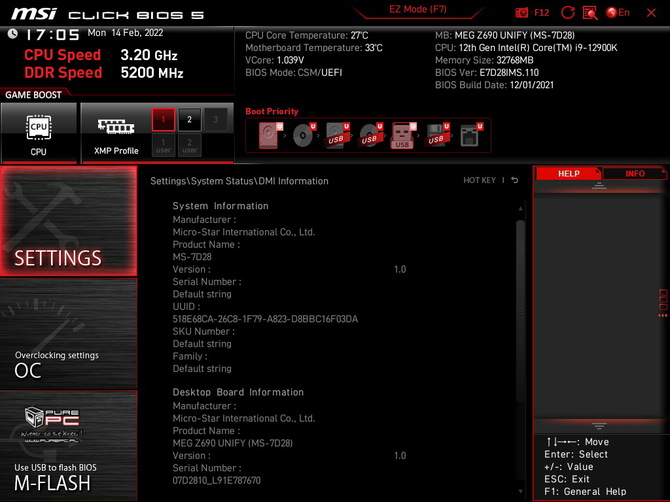
Task: Click the breadcrumb Settings\System Status\DMI Information
Action: 239,181
